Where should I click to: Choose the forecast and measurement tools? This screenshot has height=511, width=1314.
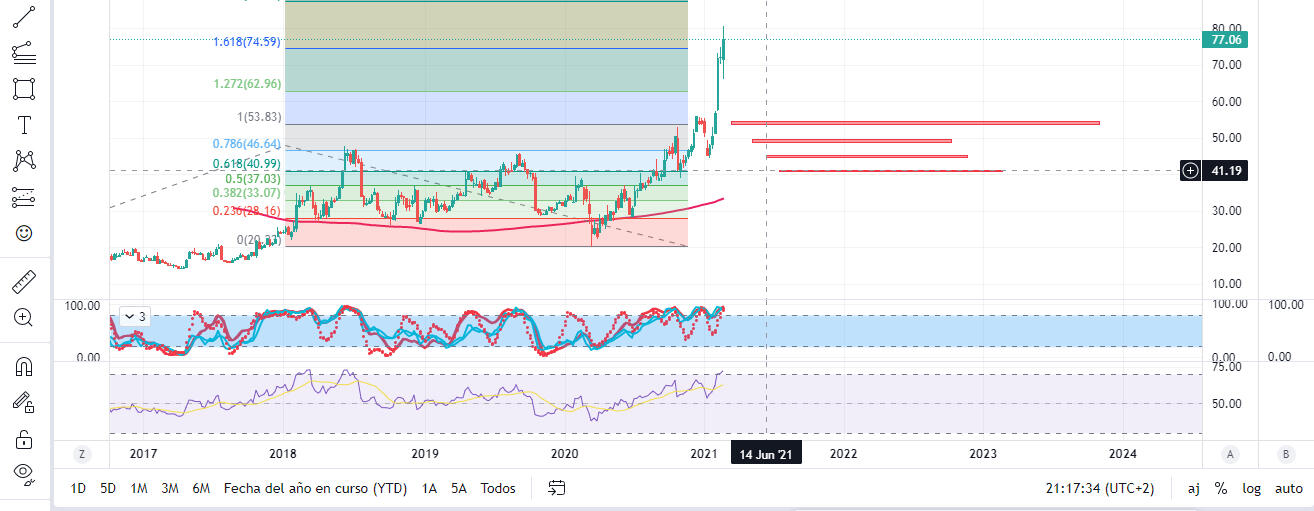[x=23, y=197]
